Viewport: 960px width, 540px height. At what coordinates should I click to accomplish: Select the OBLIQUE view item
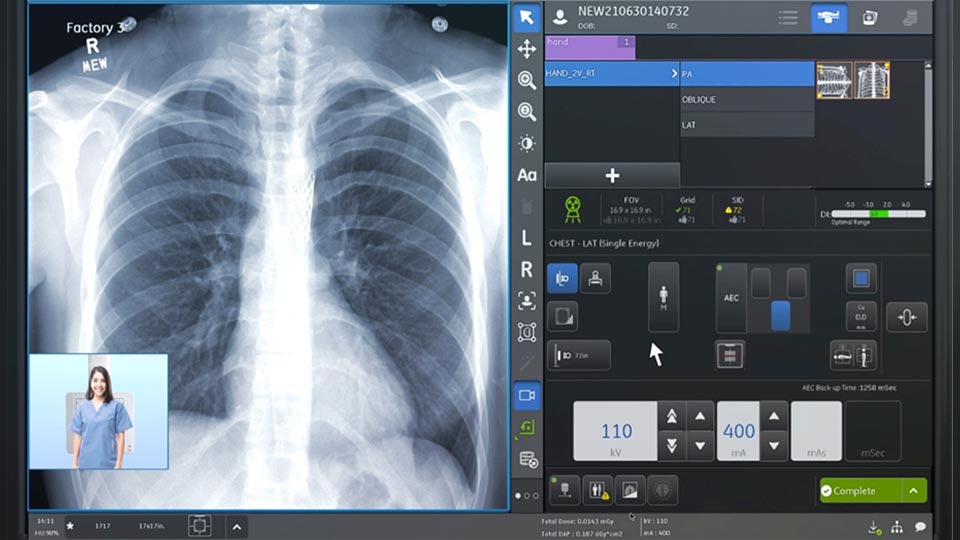point(746,99)
